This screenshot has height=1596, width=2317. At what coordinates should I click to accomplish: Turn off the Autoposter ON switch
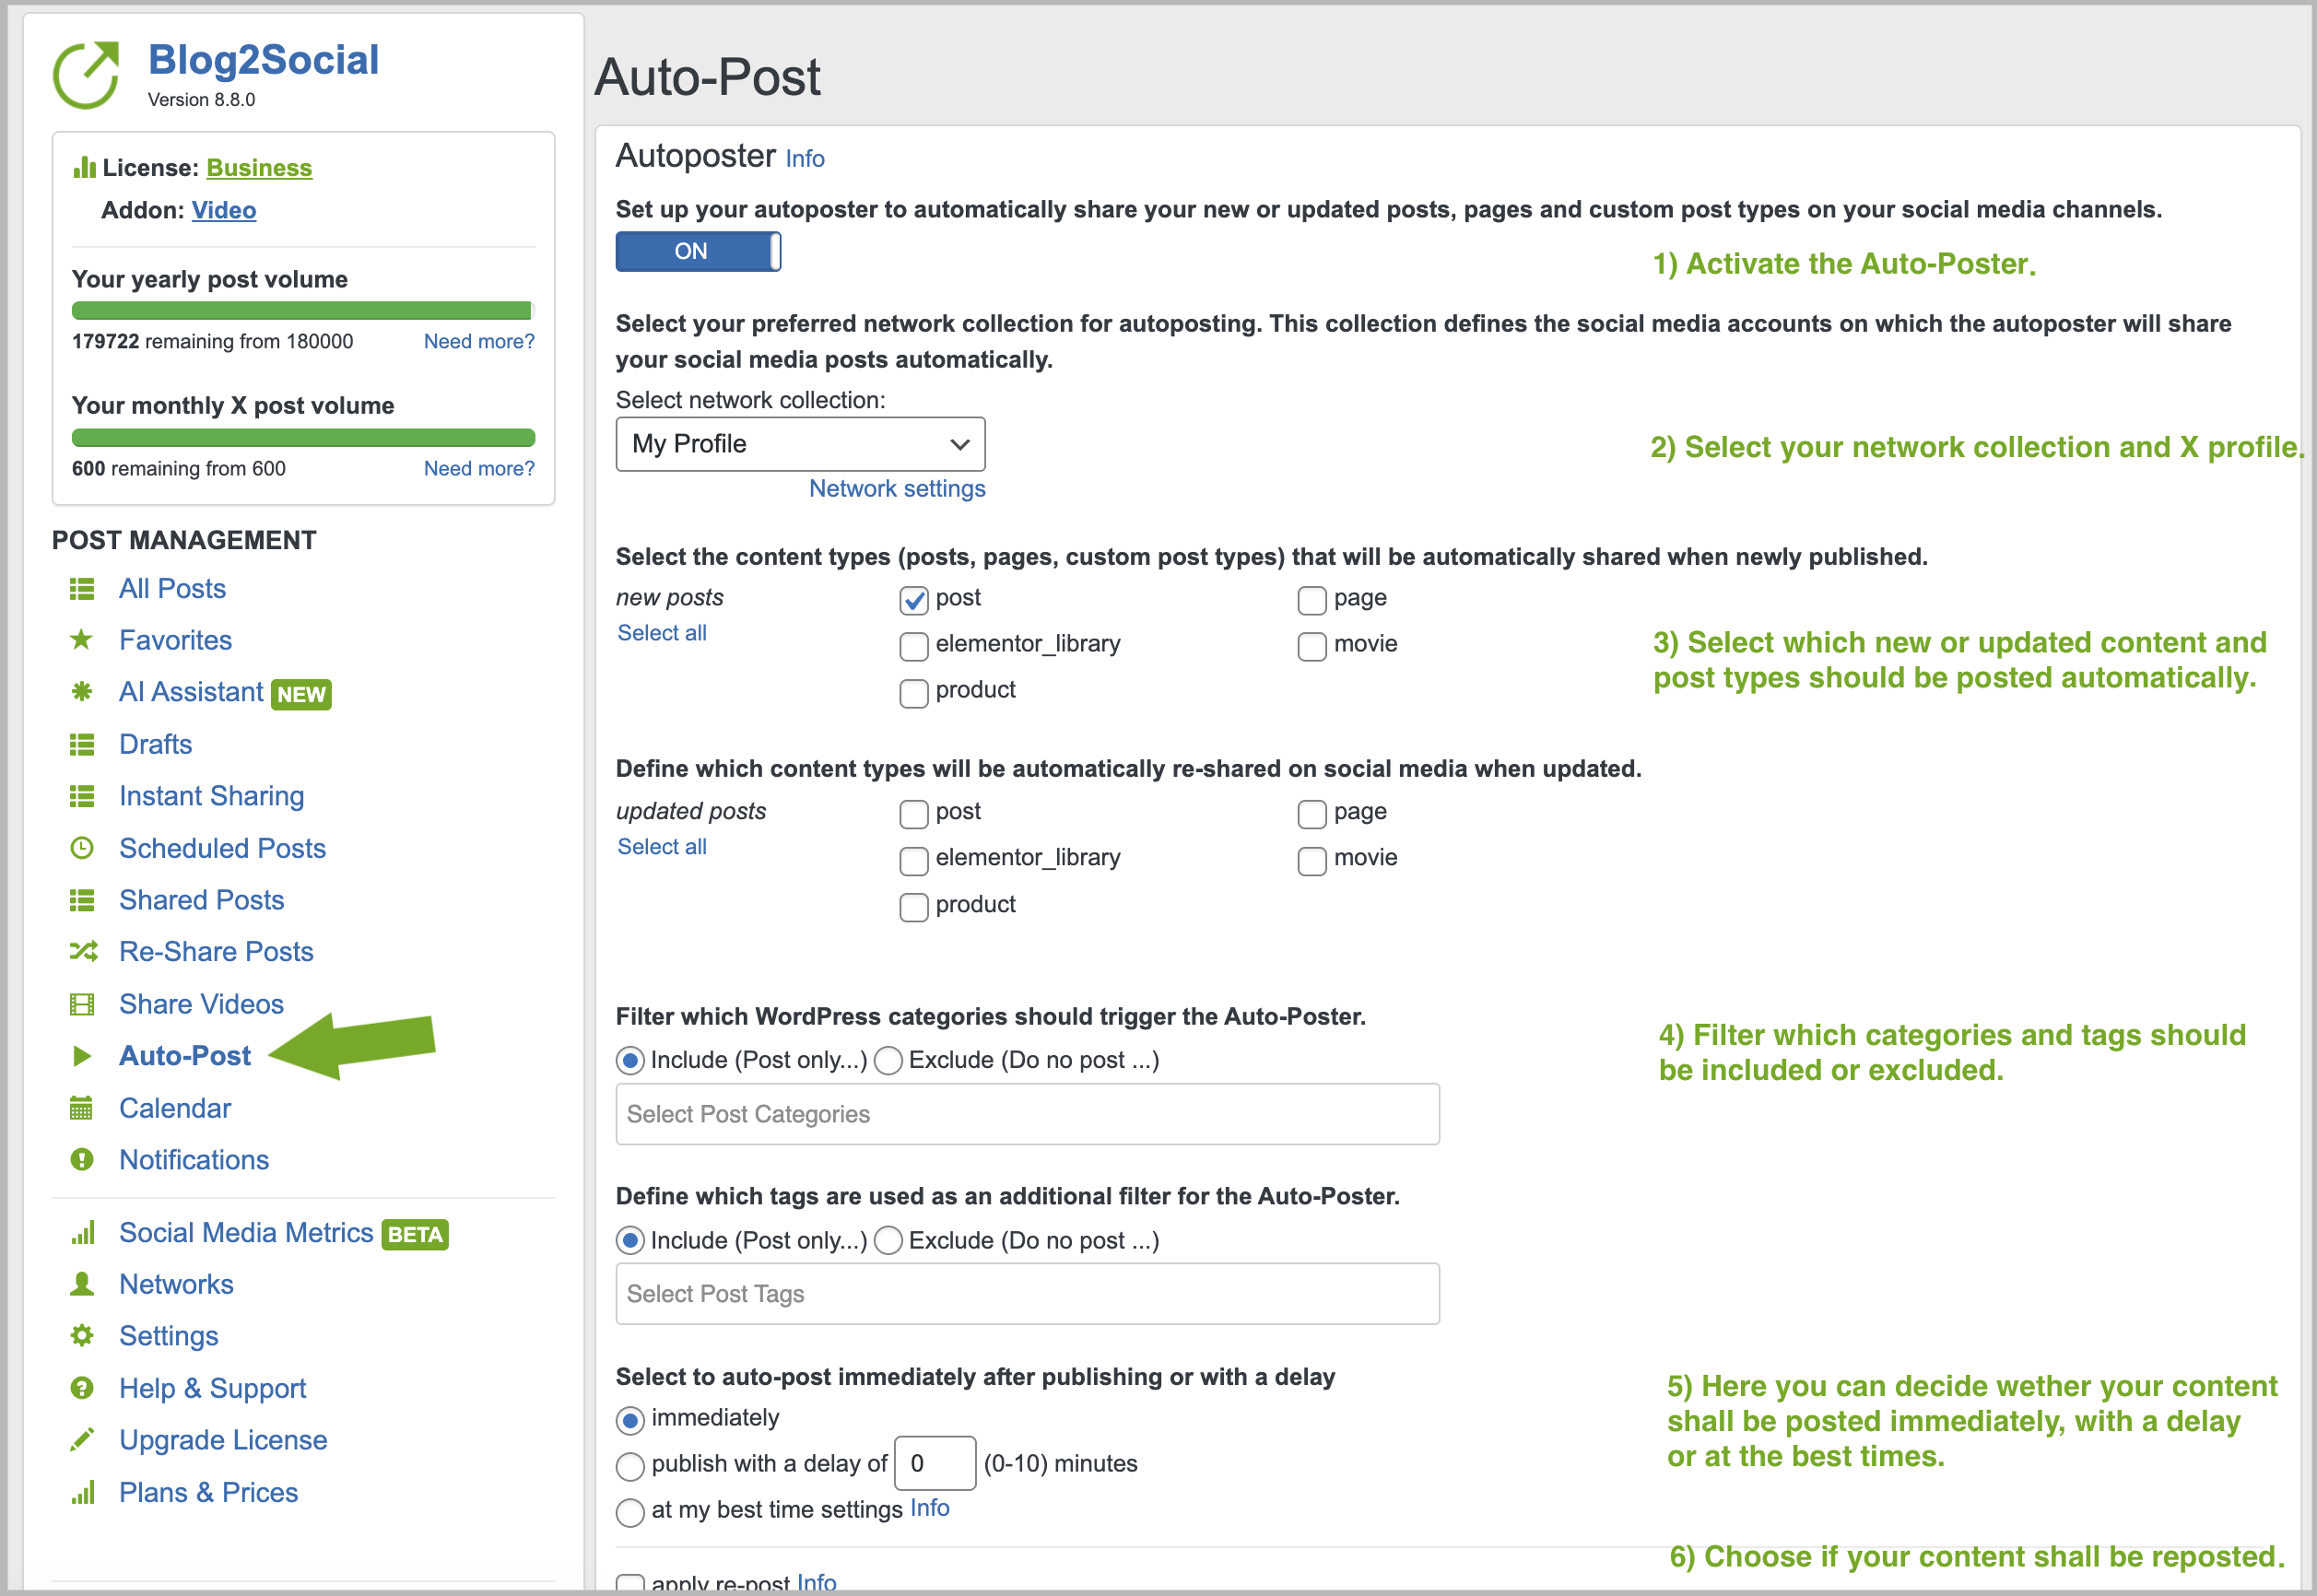click(697, 251)
